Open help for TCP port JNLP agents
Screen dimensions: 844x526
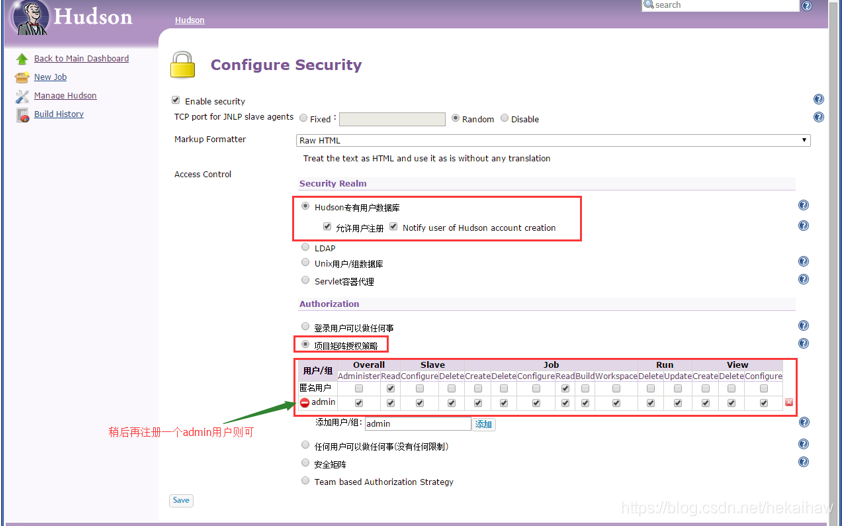[818, 117]
